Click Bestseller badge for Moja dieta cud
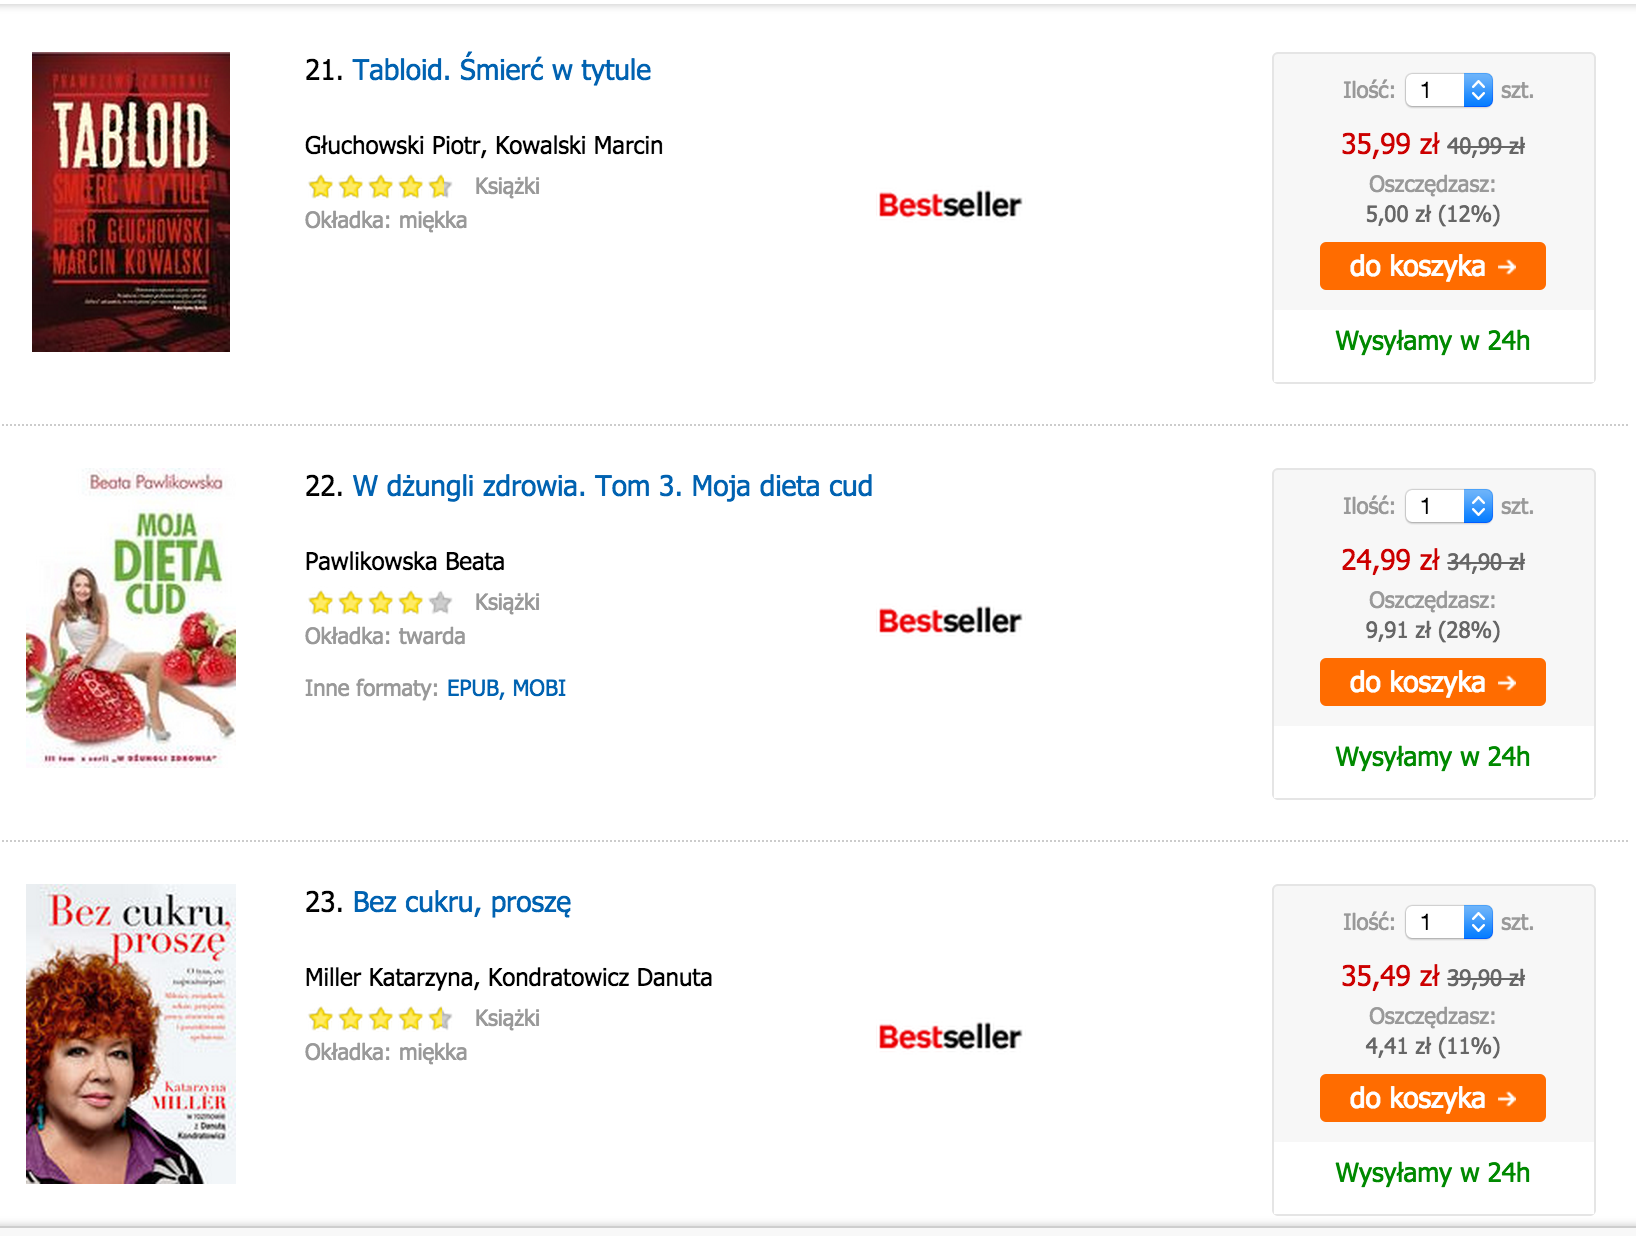This screenshot has height=1236, width=1636. [949, 621]
